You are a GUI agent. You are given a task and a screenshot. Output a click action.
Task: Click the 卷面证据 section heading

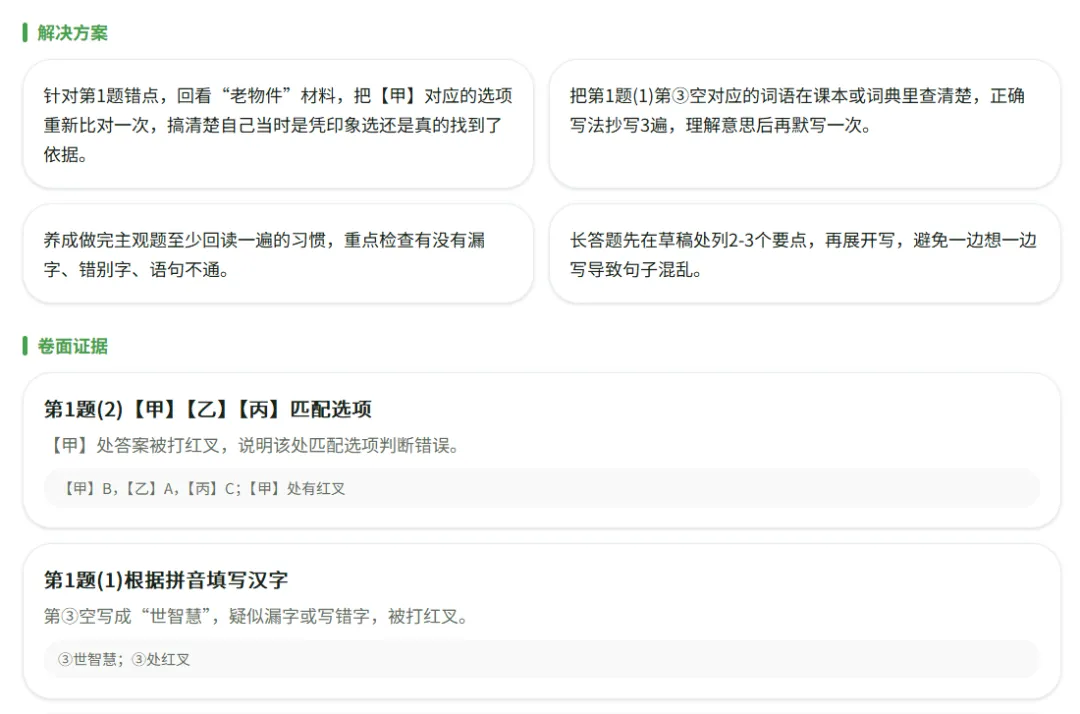(x=72, y=346)
